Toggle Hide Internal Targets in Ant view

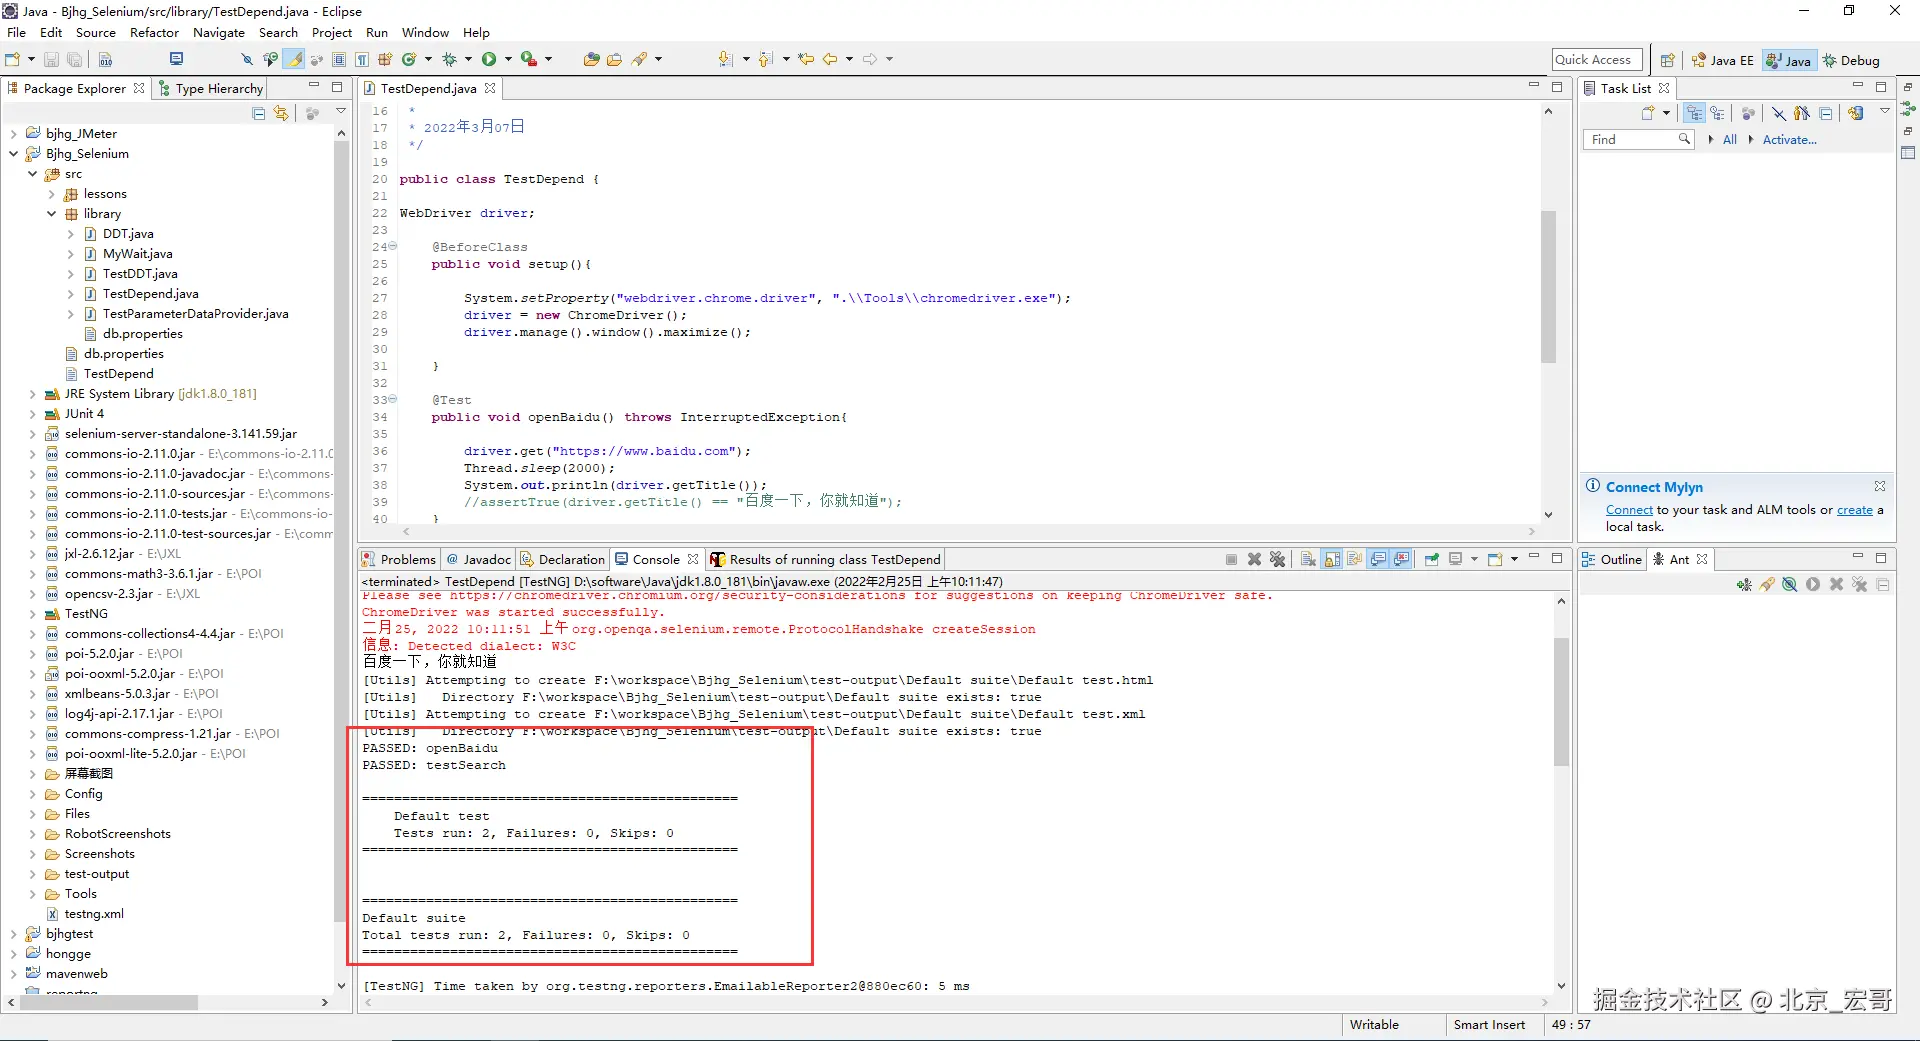(1790, 584)
